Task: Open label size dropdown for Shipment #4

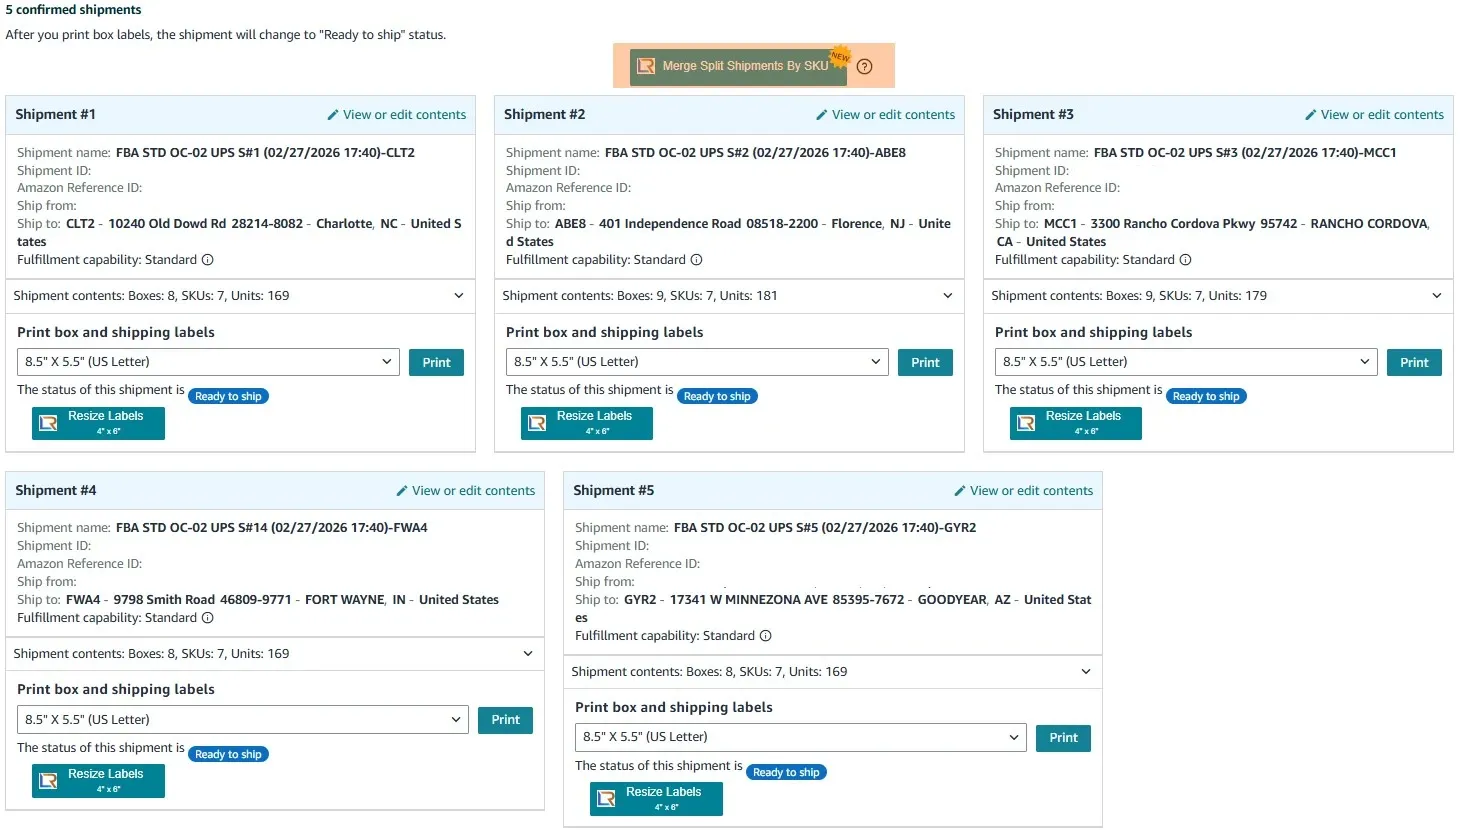Action: click(x=243, y=720)
